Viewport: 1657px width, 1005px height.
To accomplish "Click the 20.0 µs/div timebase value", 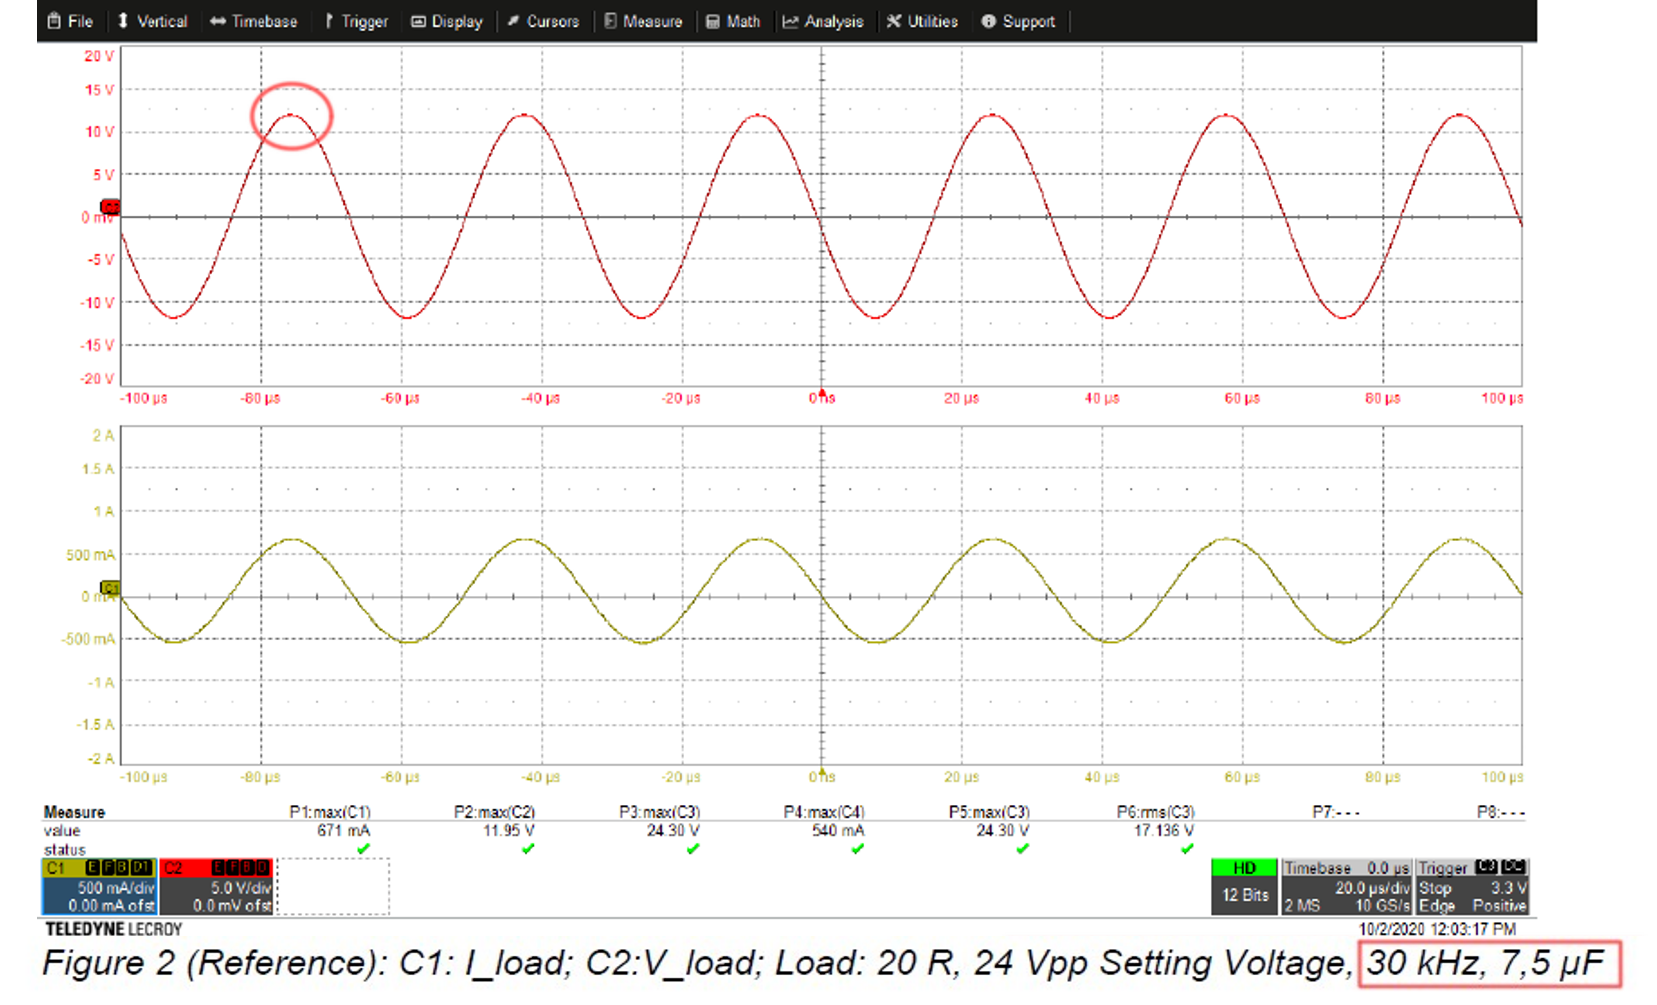I will [1372, 888].
